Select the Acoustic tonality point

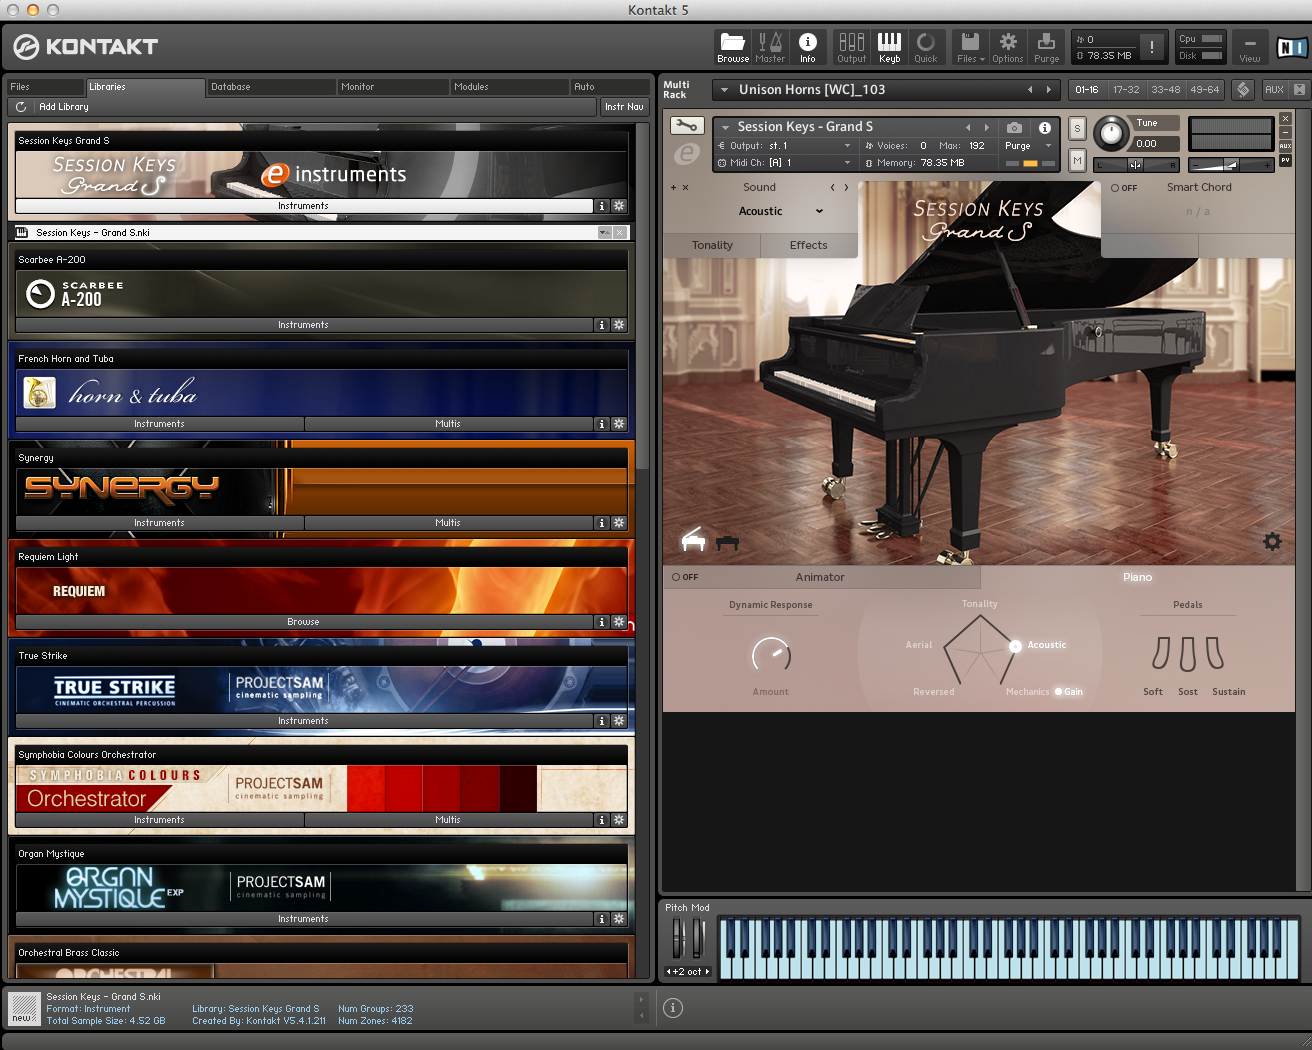(1015, 645)
